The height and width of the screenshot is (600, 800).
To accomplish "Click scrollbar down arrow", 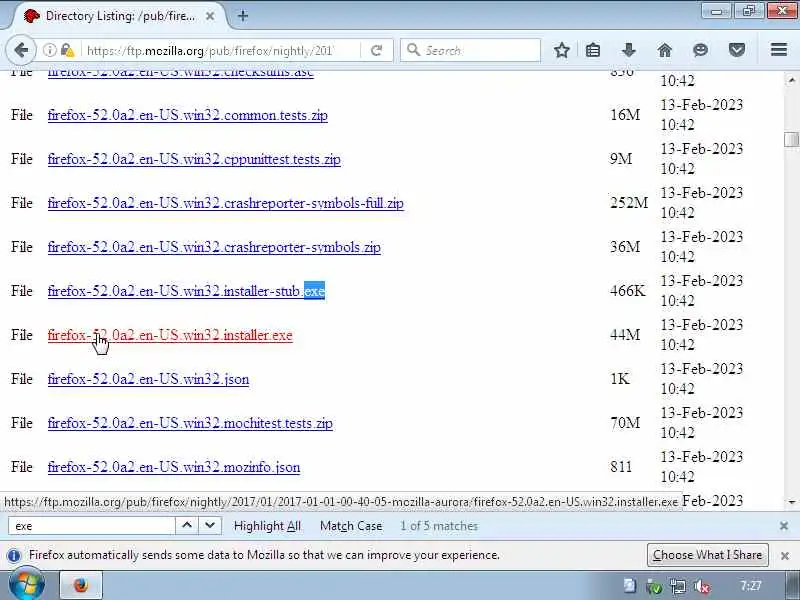I will point(791,503).
